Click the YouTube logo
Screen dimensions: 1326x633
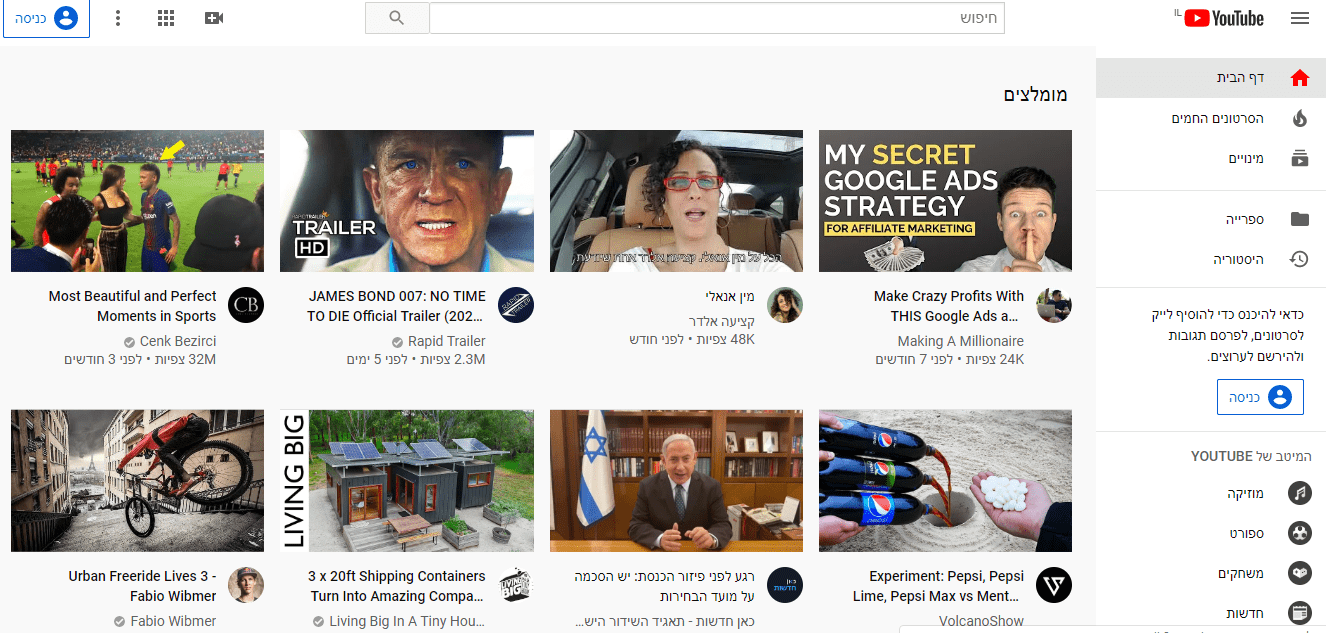pyautogui.click(x=1224, y=18)
